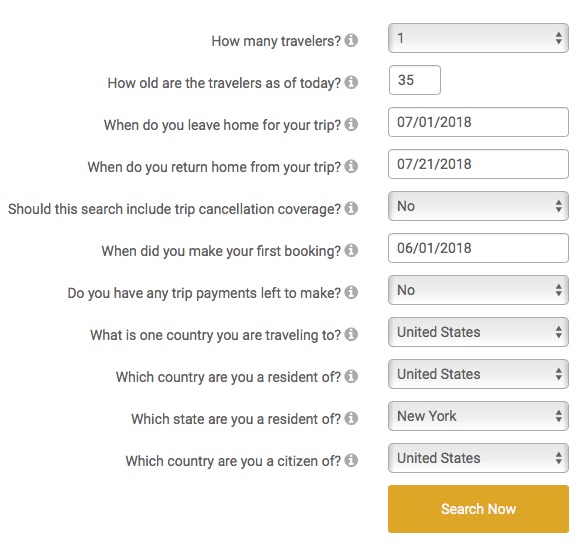Show info icon for 'return home' date question
Screen dimensions: 580x550
tap(351, 166)
